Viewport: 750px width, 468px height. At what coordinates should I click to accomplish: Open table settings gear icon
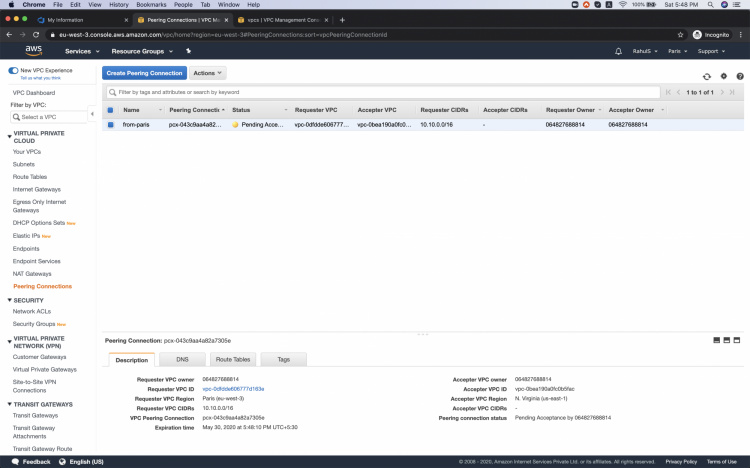tap(723, 75)
